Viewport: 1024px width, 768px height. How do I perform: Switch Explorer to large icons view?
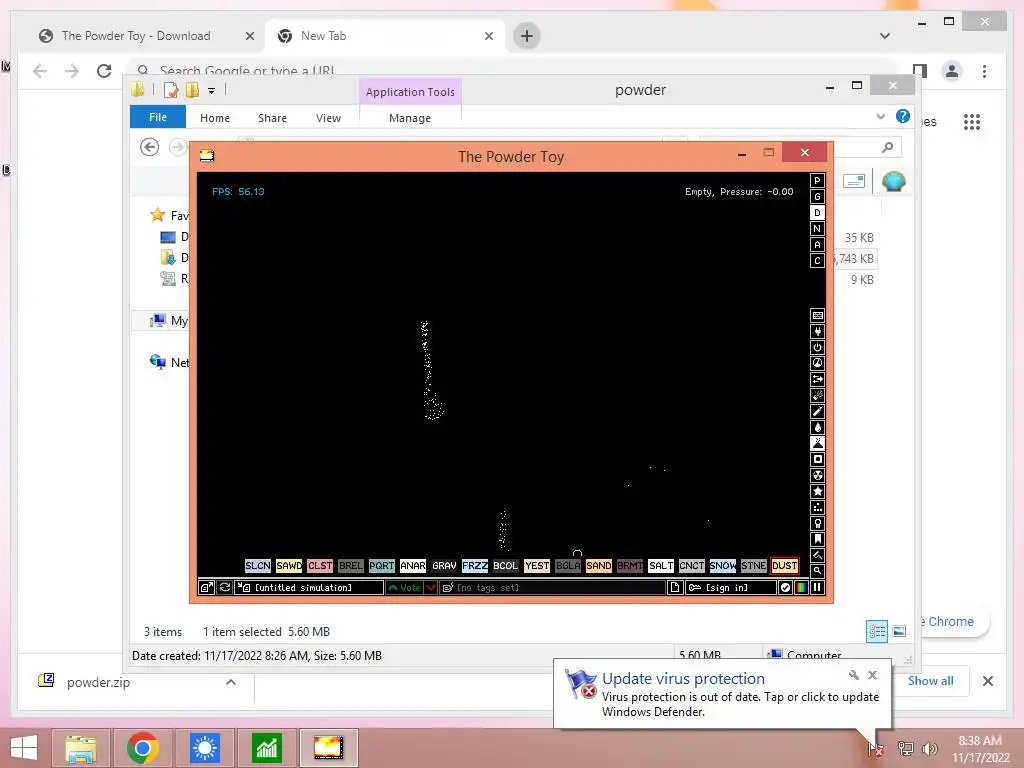tap(899, 631)
